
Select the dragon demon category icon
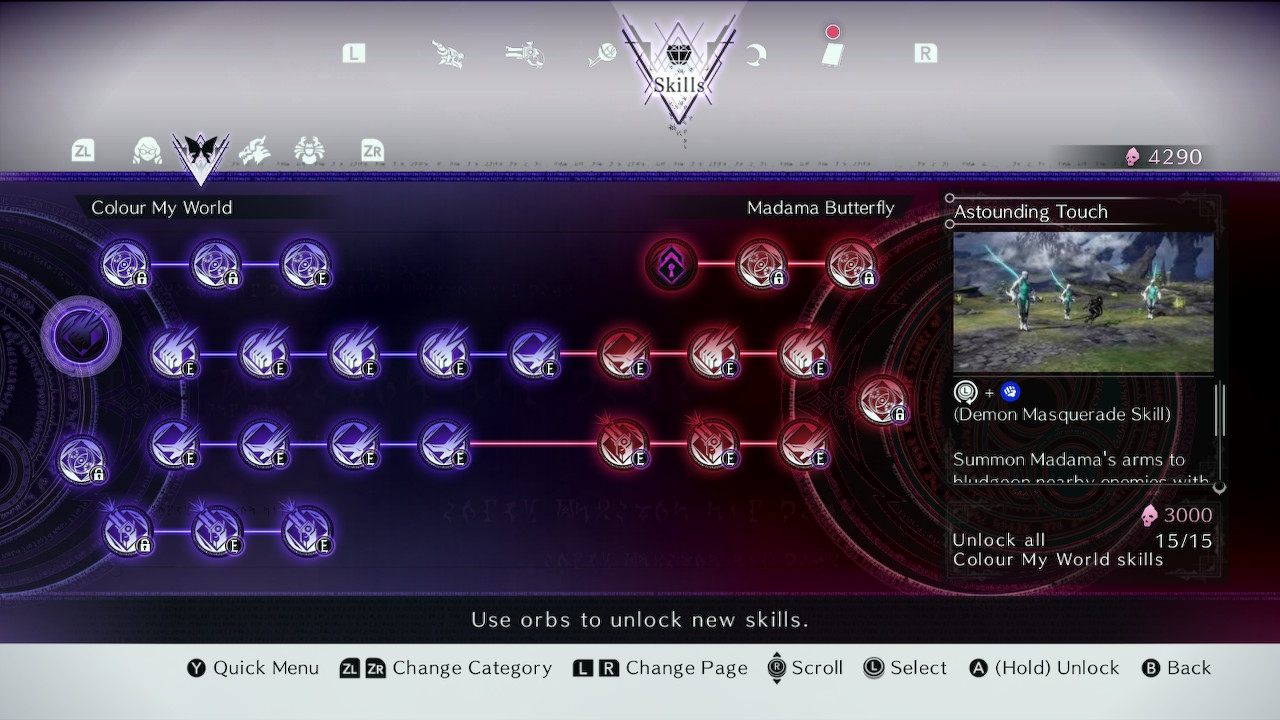click(x=254, y=151)
